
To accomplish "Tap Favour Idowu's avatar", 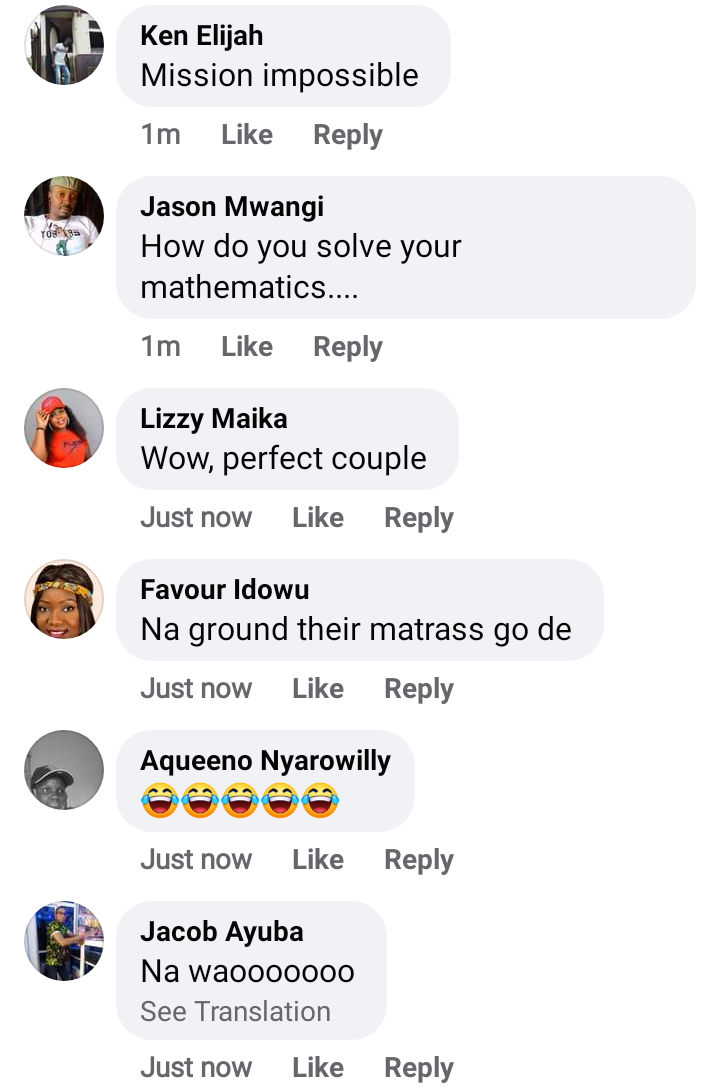I will (64, 600).
